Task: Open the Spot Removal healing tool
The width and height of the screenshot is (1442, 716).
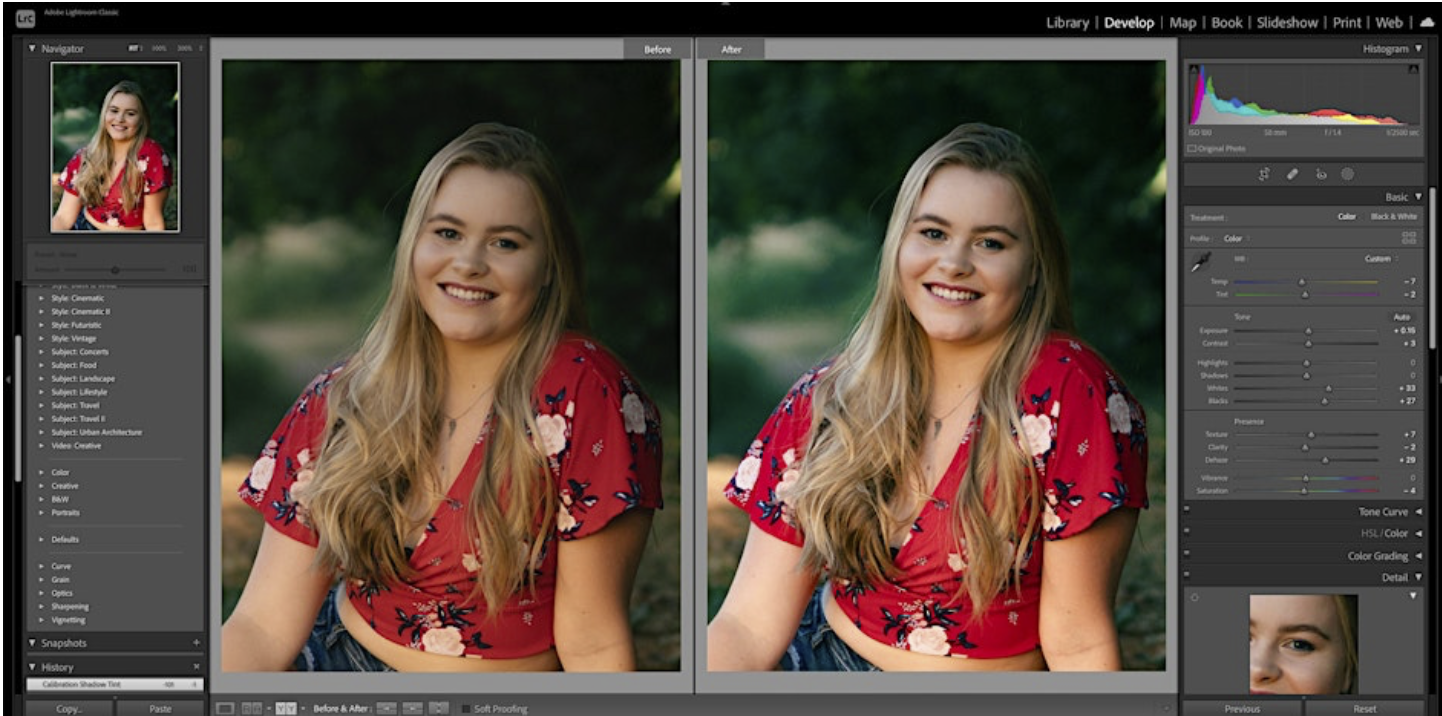Action: (1291, 174)
